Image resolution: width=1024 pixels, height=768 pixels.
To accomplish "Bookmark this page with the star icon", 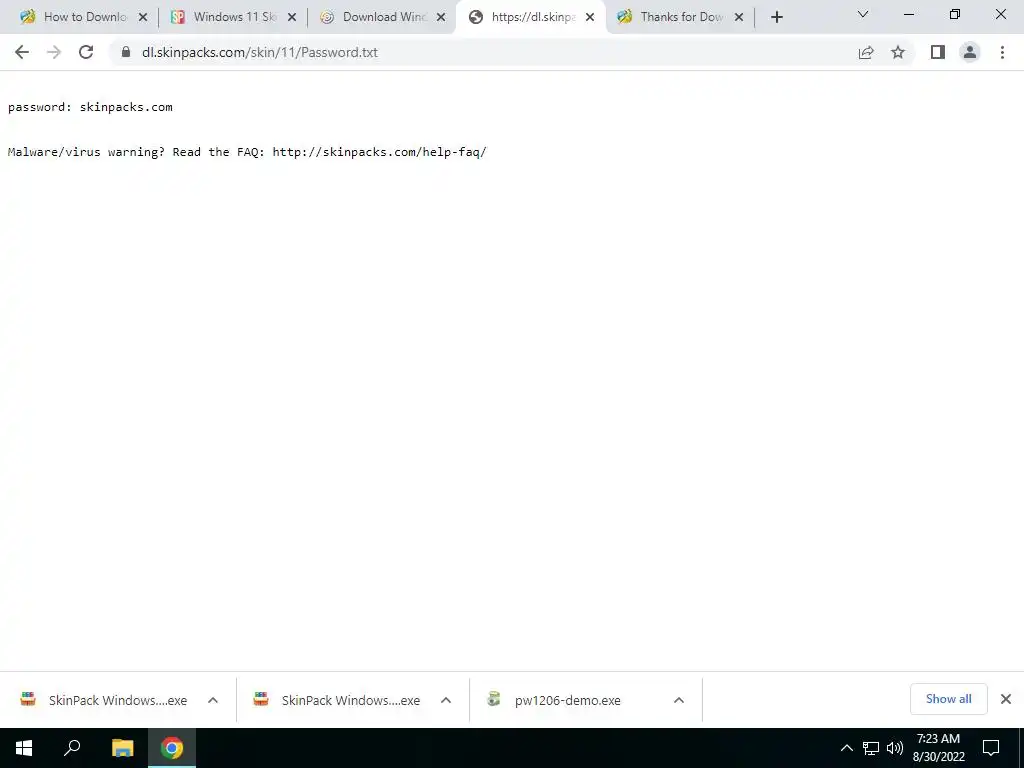I will [898, 52].
